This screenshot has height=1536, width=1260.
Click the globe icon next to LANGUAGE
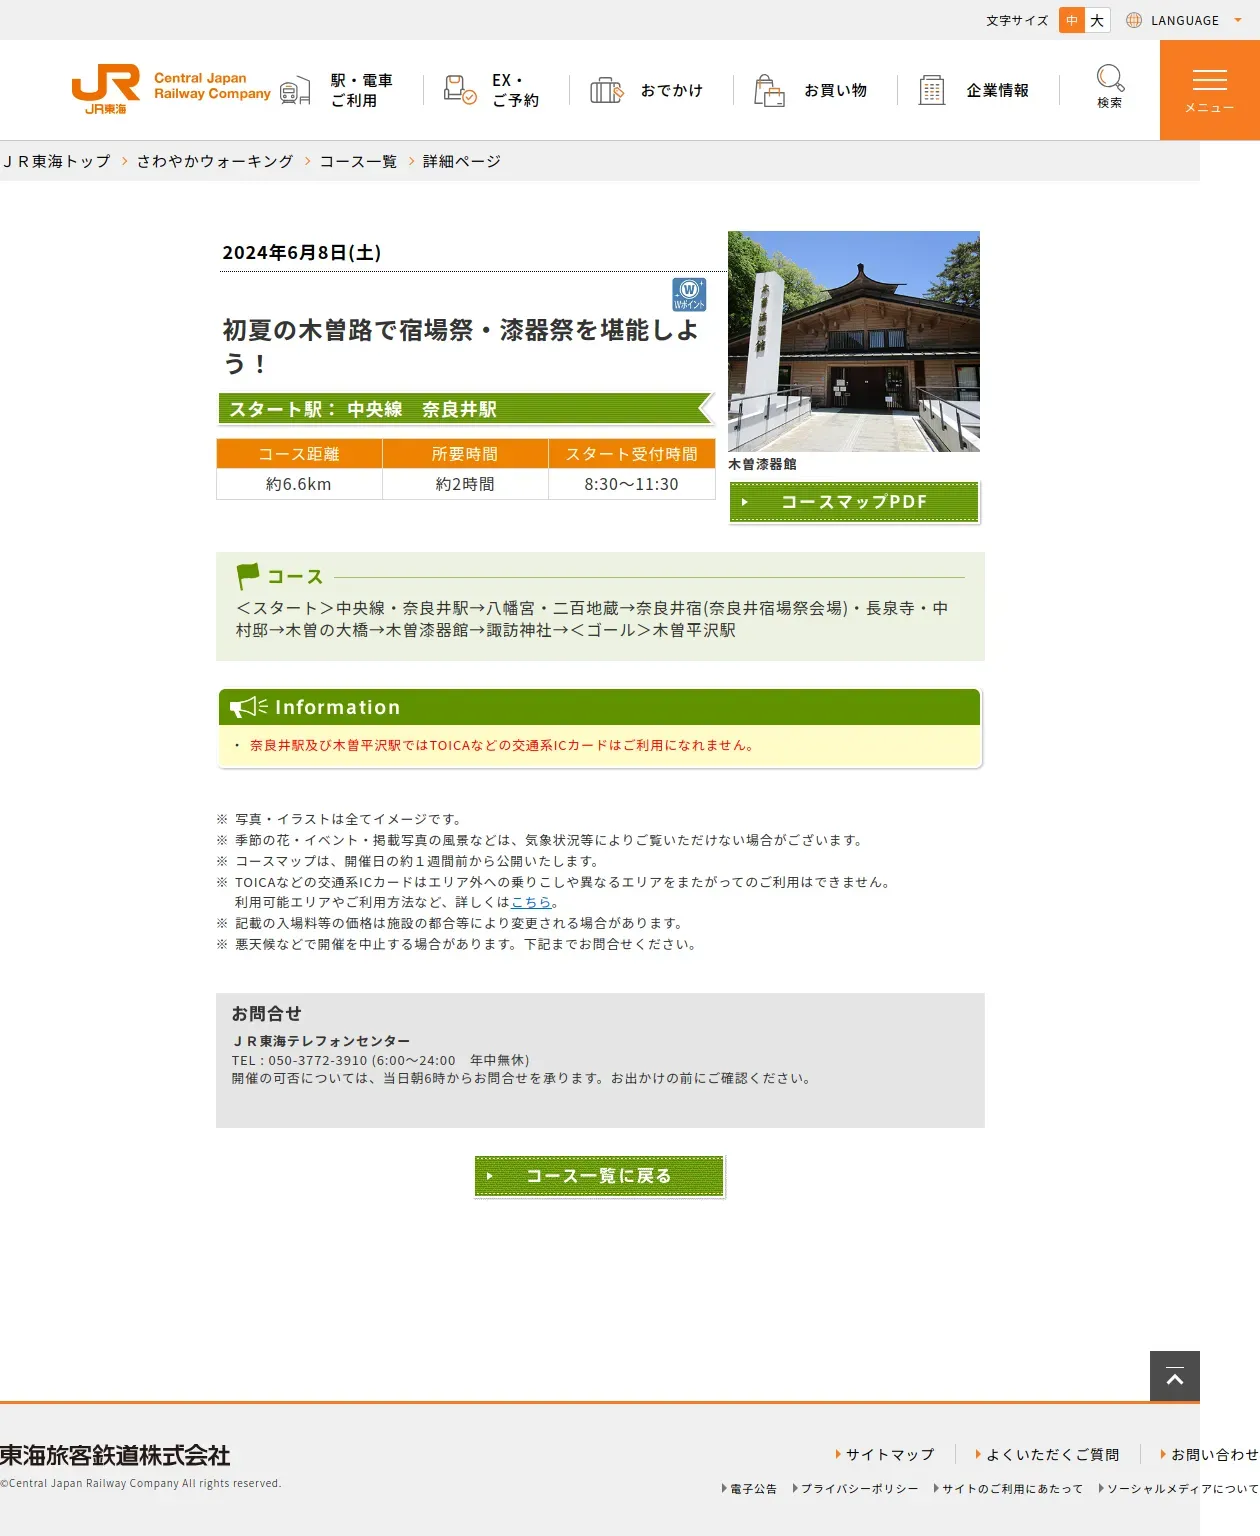[x=1134, y=20]
